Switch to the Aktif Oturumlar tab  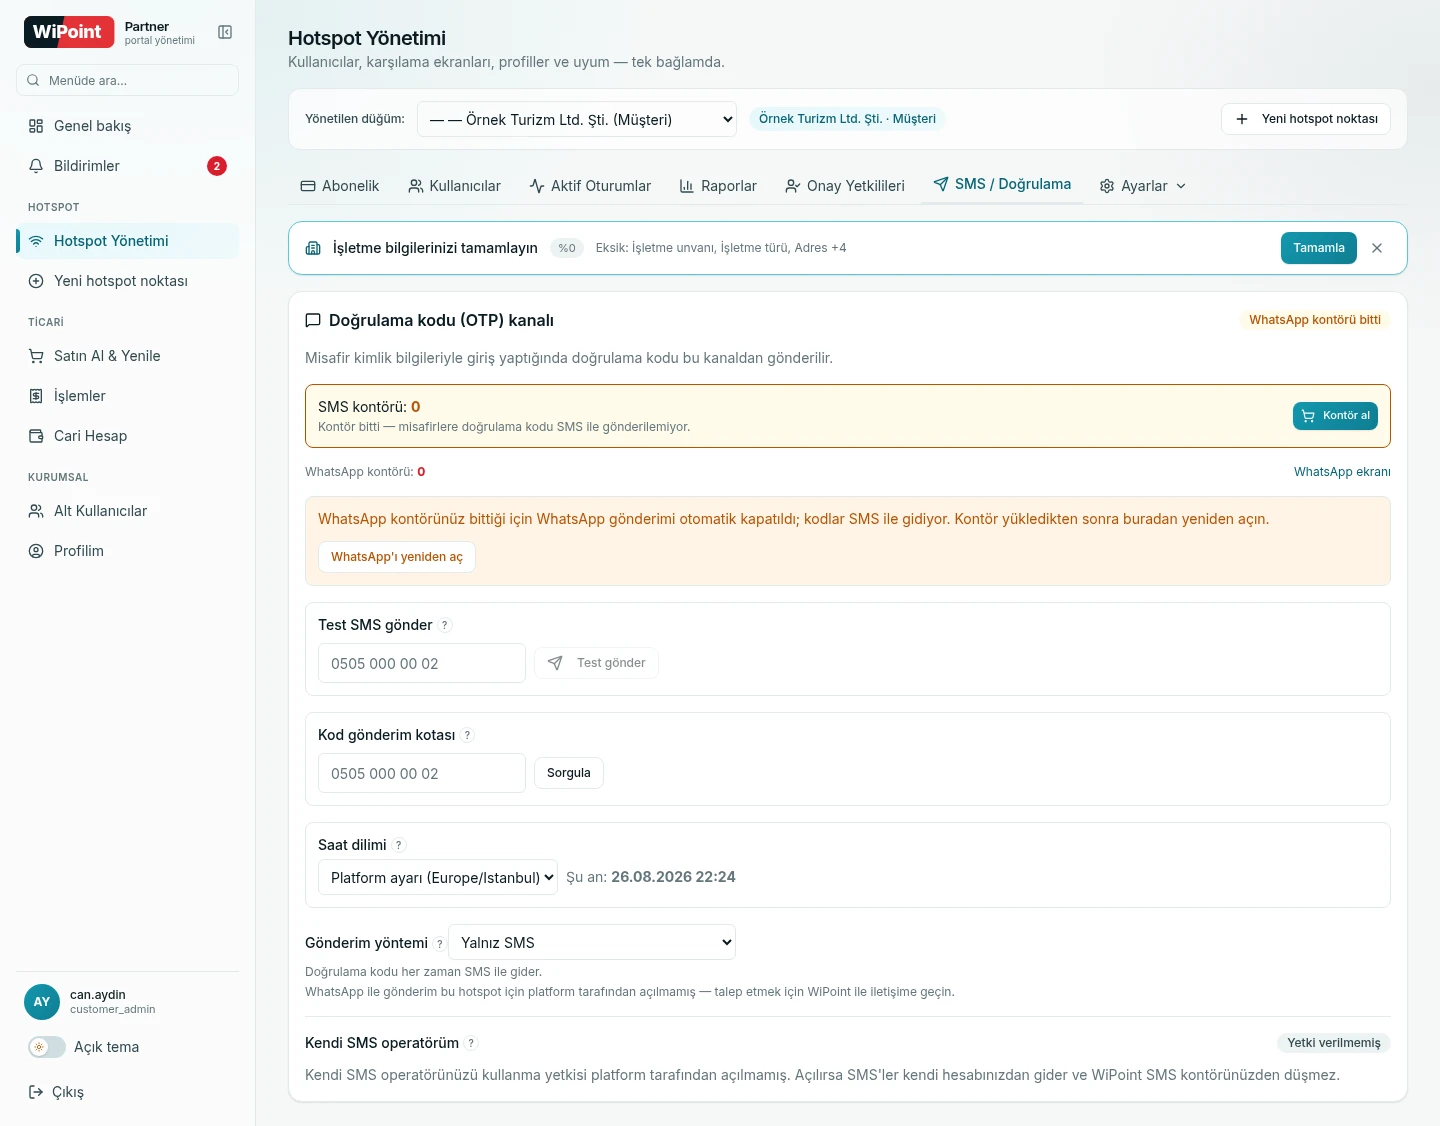[x=590, y=186]
